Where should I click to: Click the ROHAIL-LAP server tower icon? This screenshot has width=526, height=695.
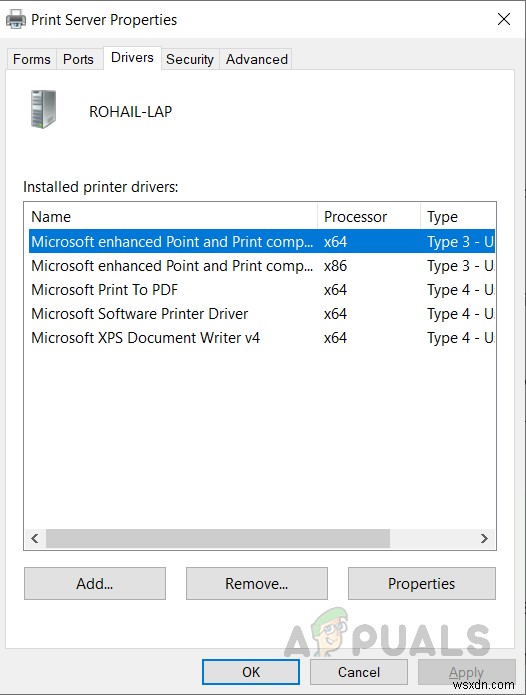pyautogui.click(x=43, y=109)
